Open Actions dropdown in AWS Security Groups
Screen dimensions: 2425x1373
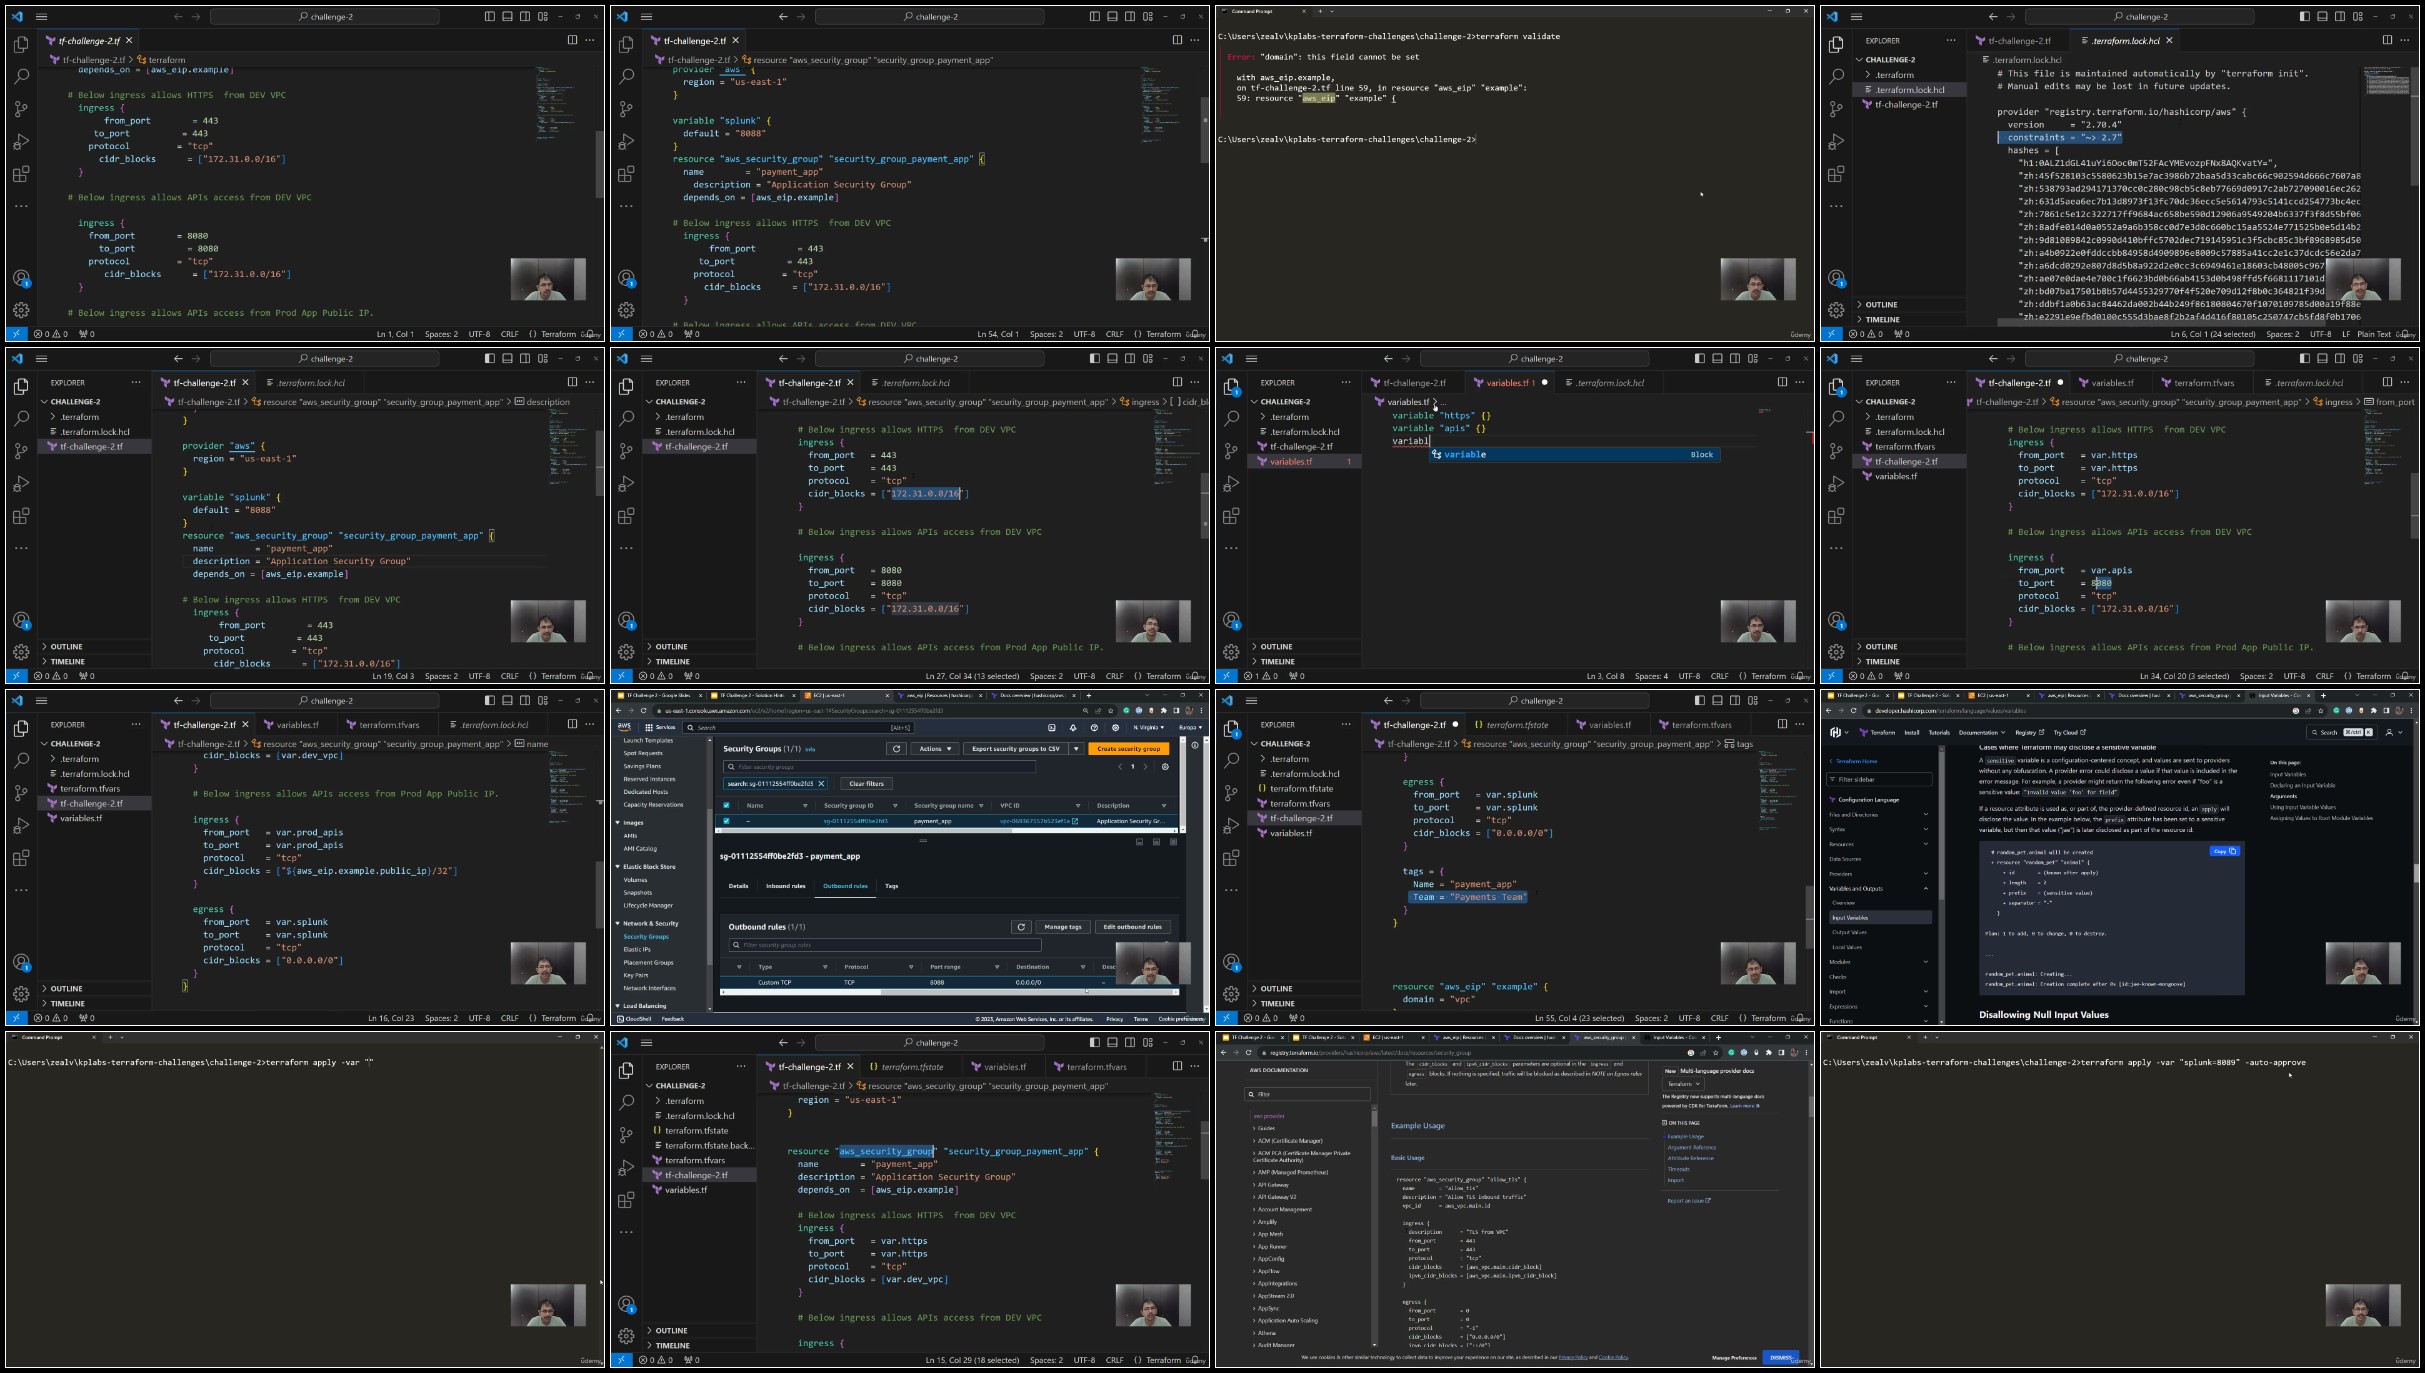click(x=934, y=748)
